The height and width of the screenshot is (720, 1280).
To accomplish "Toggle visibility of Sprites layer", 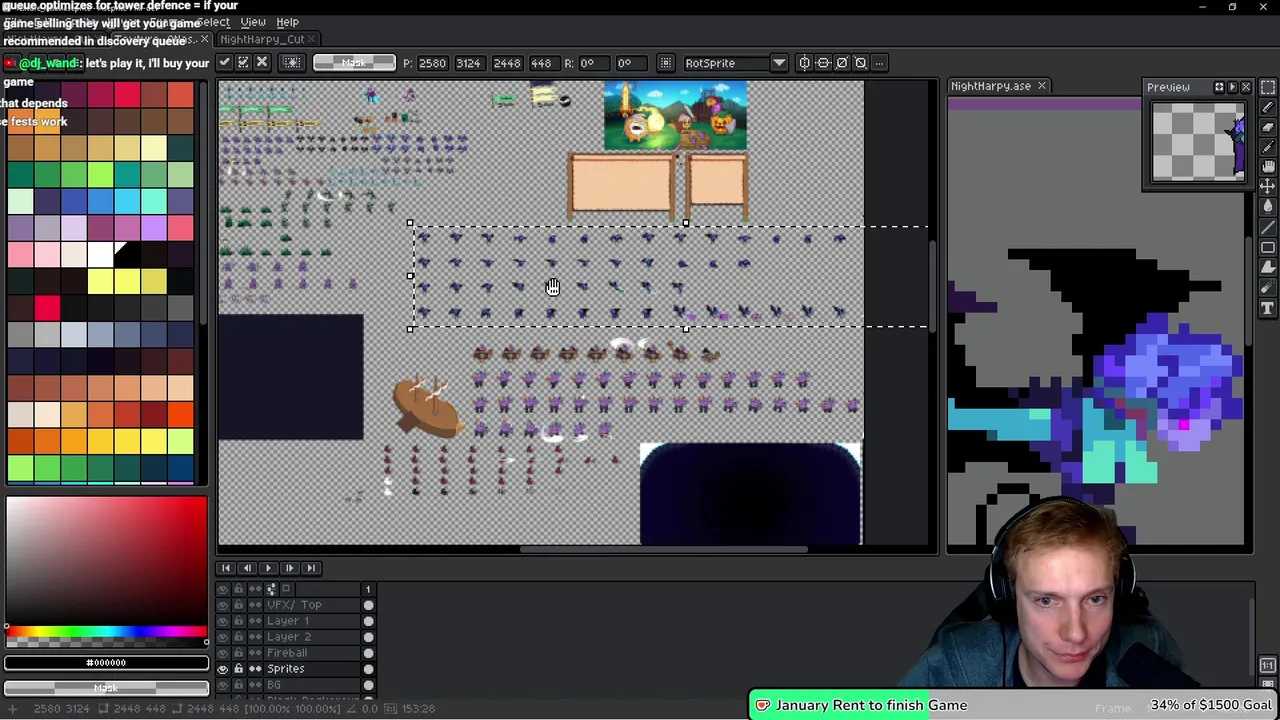I will click(x=222, y=669).
